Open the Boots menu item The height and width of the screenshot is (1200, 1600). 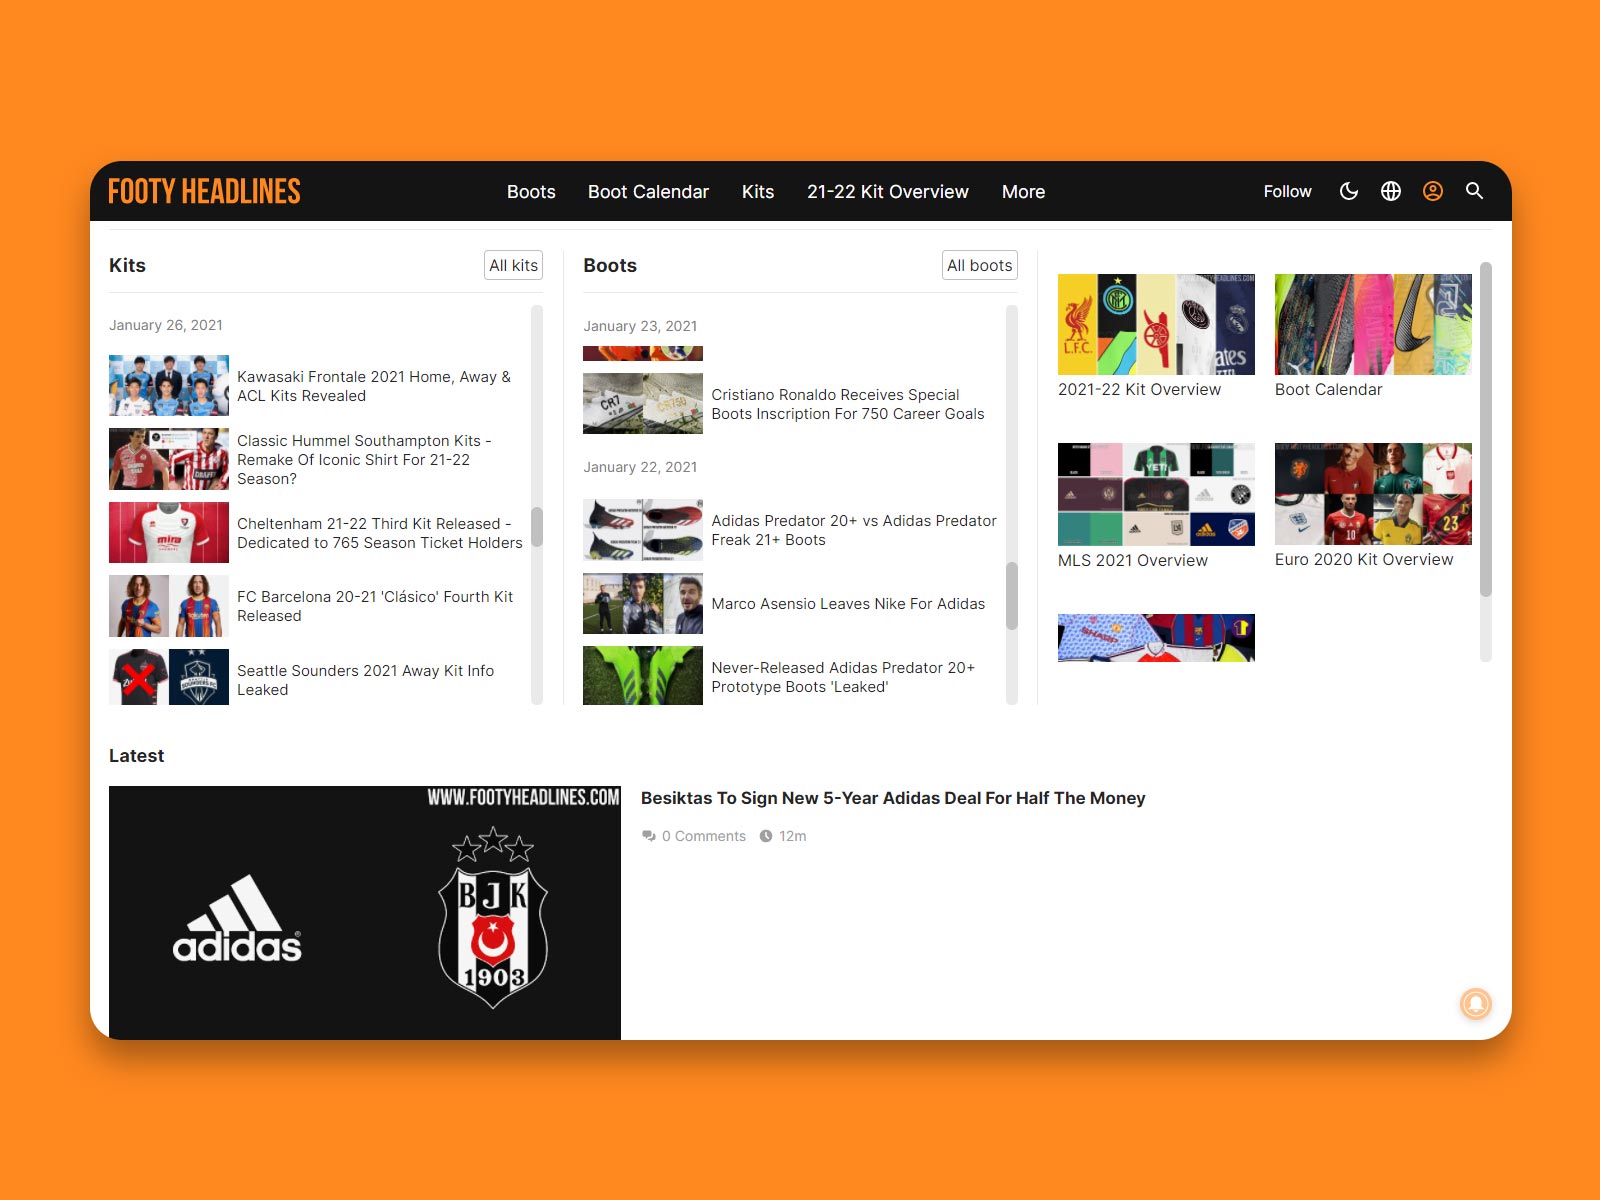pyautogui.click(x=531, y=192)
